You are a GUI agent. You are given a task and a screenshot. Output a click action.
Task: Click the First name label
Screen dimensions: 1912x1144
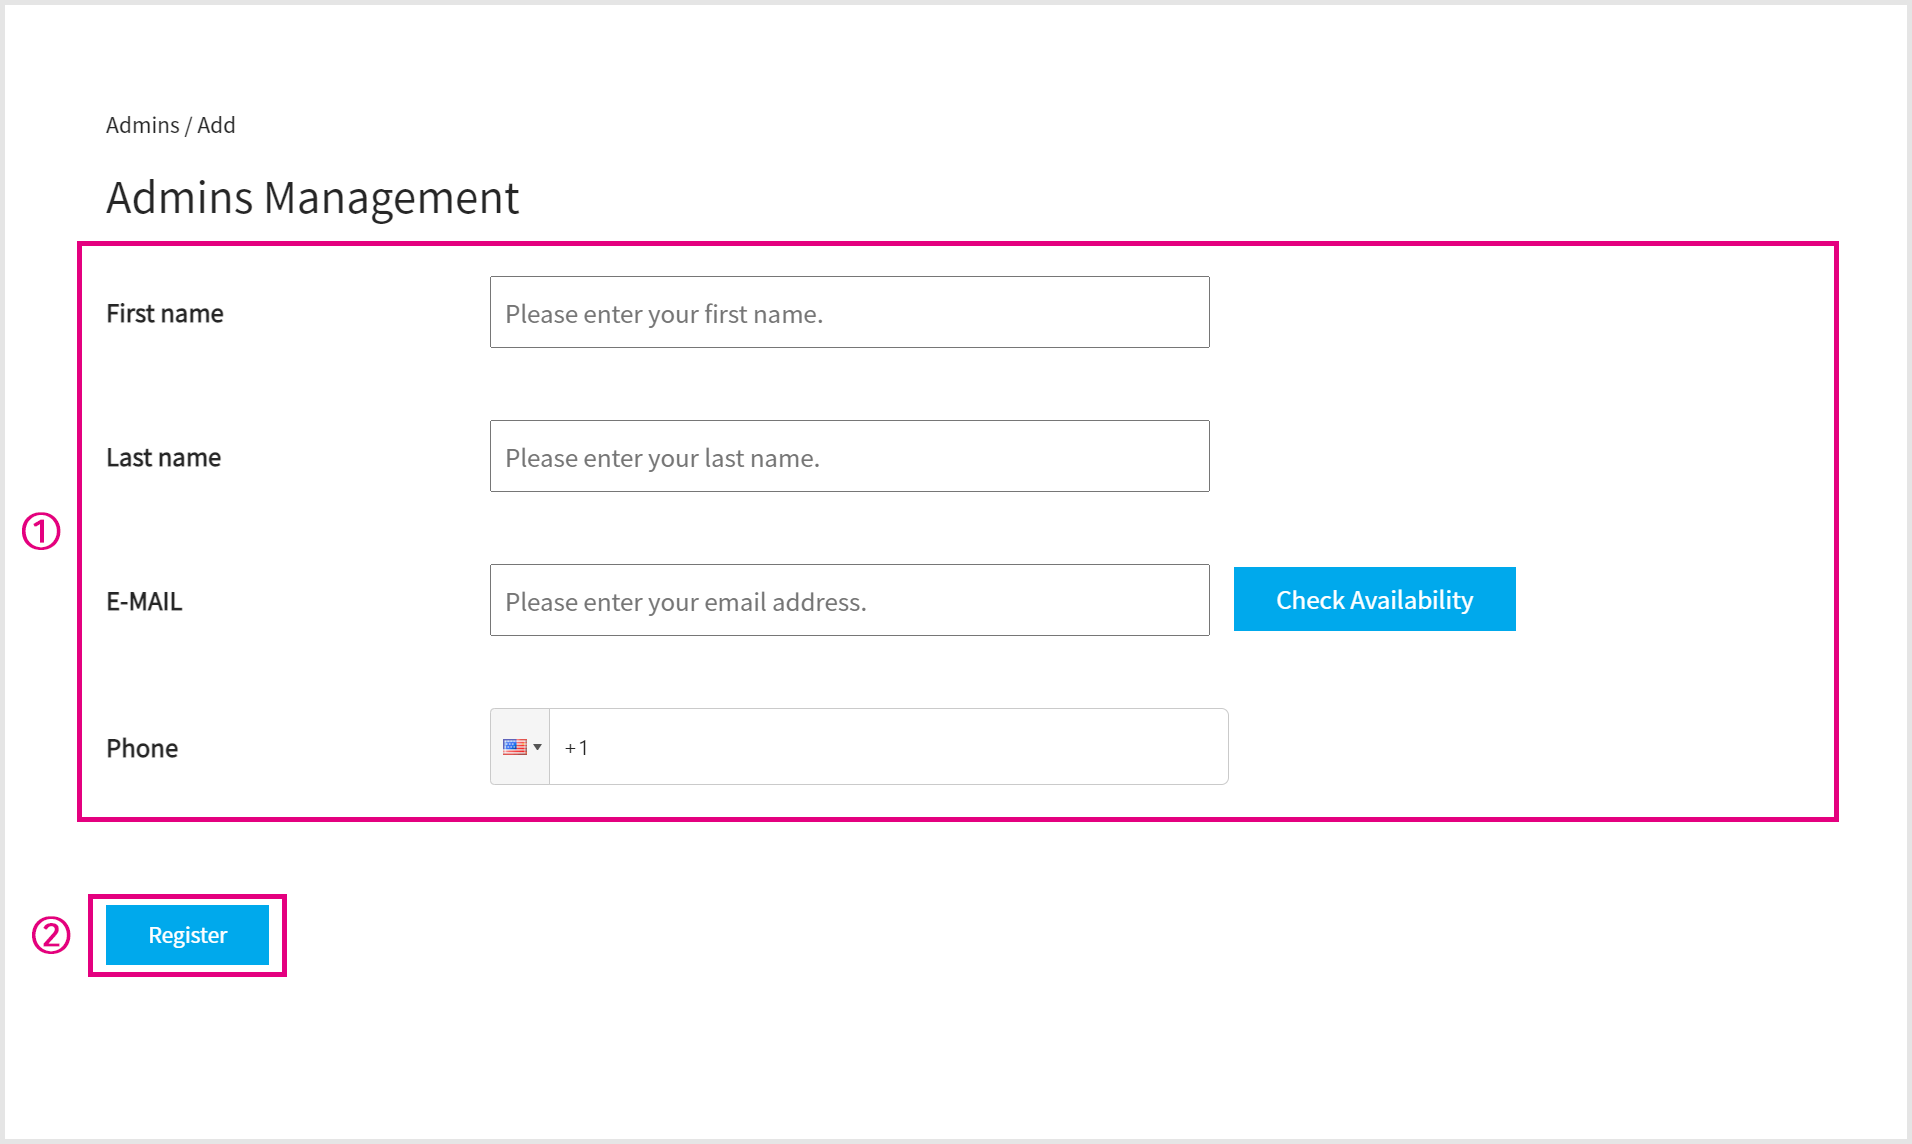pos(165,314)
